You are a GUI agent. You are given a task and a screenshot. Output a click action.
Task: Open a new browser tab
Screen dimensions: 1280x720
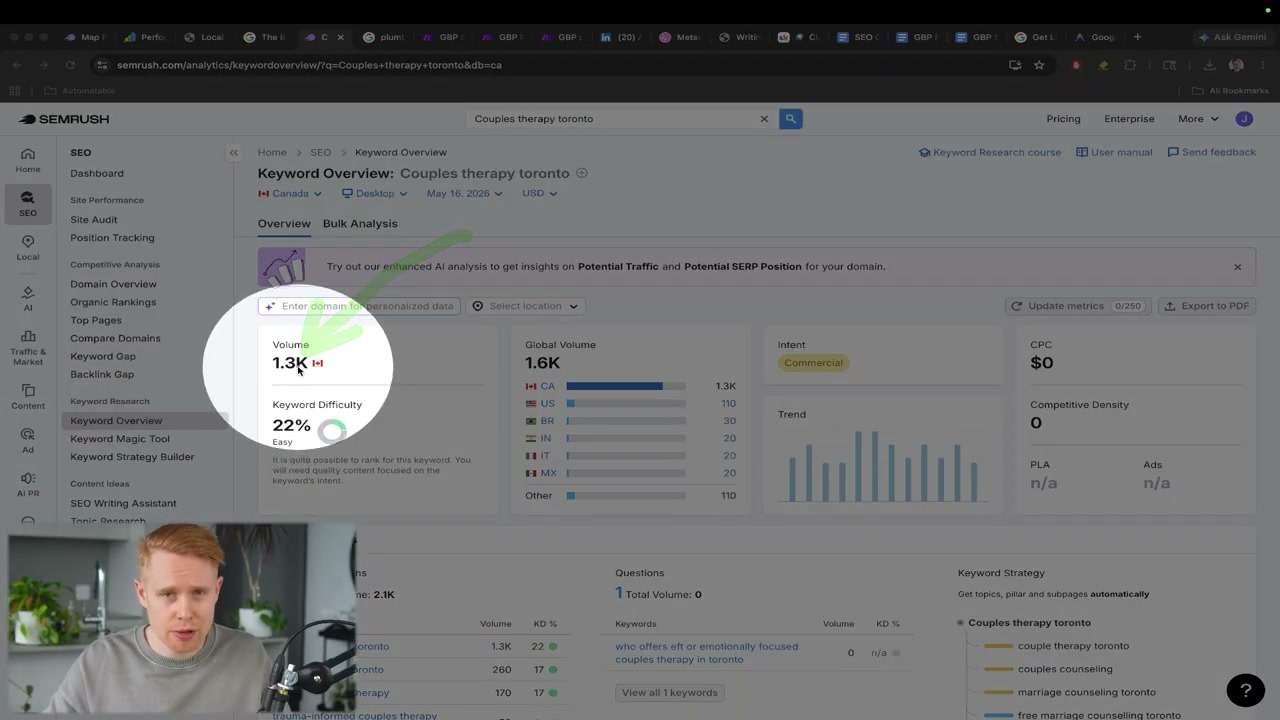(1137, 37)
